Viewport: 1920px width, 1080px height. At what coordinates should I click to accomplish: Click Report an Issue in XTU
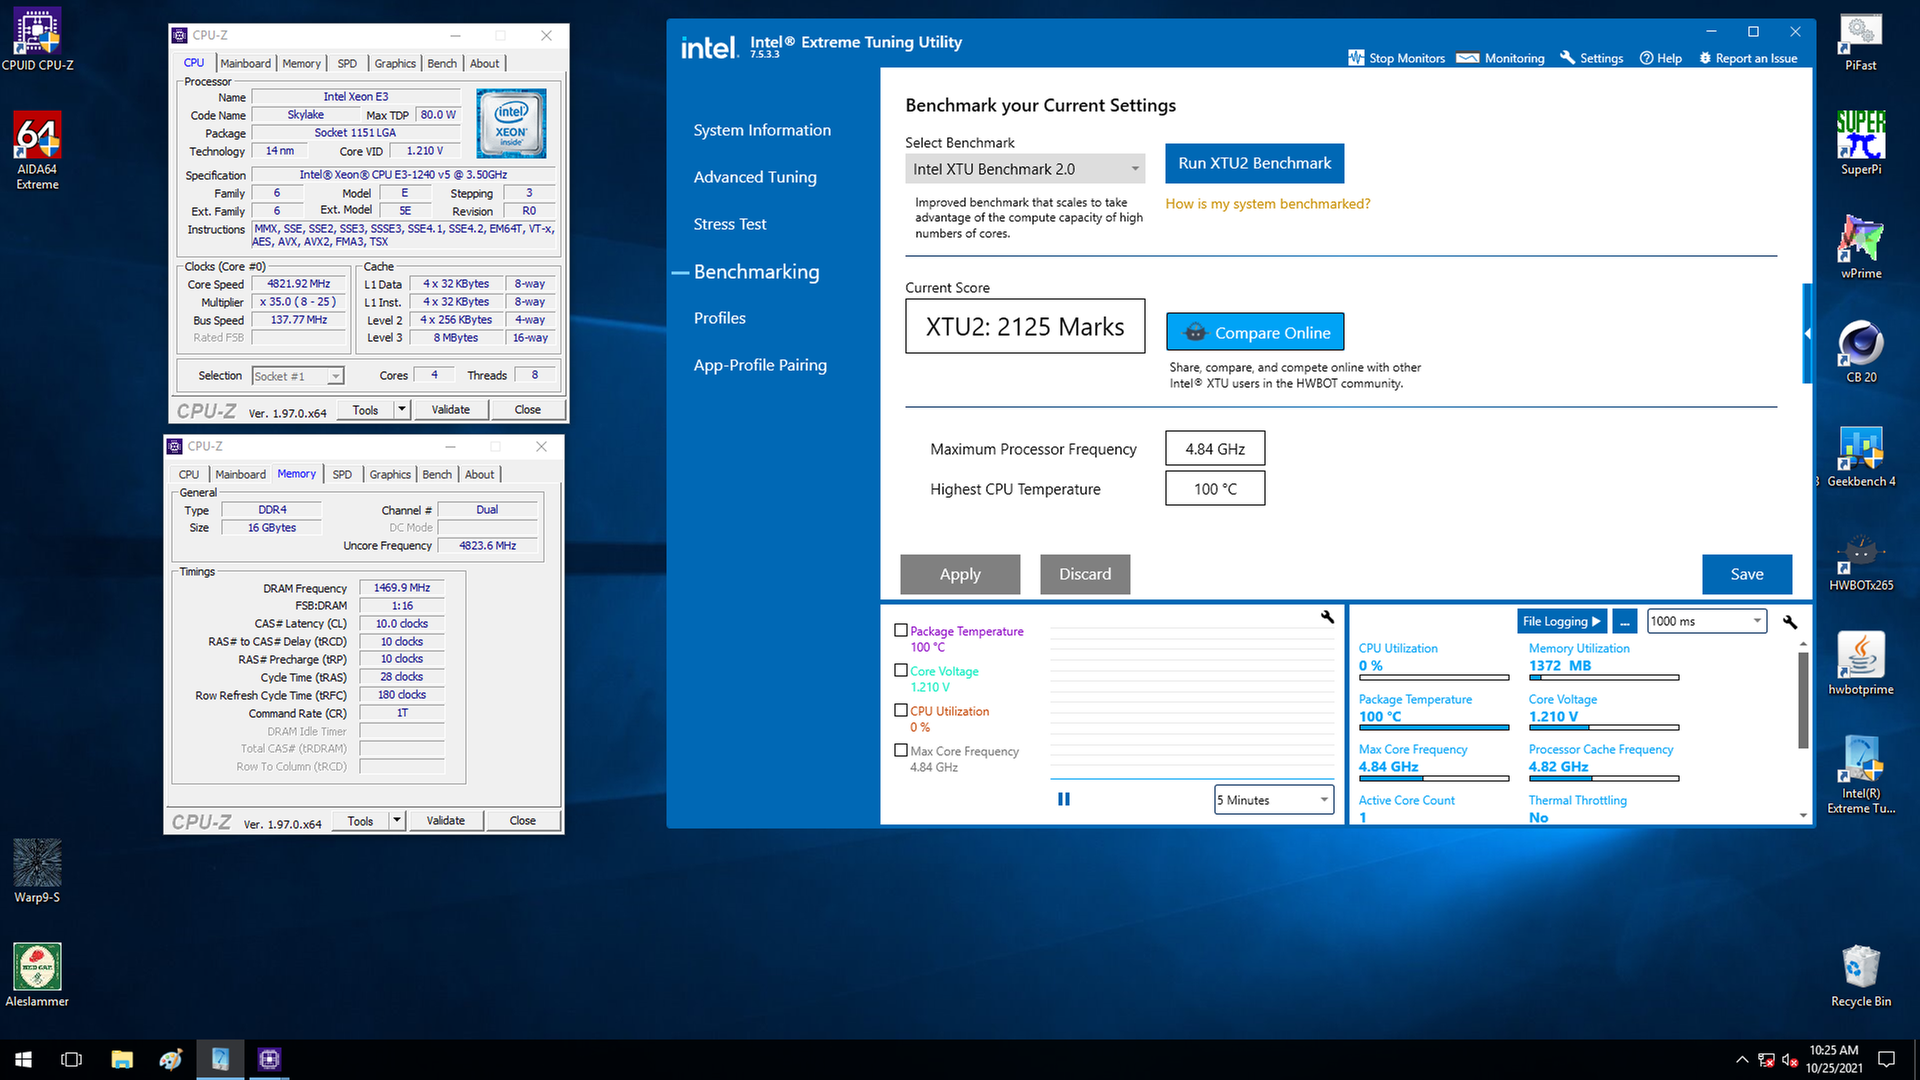point(1748,58)
